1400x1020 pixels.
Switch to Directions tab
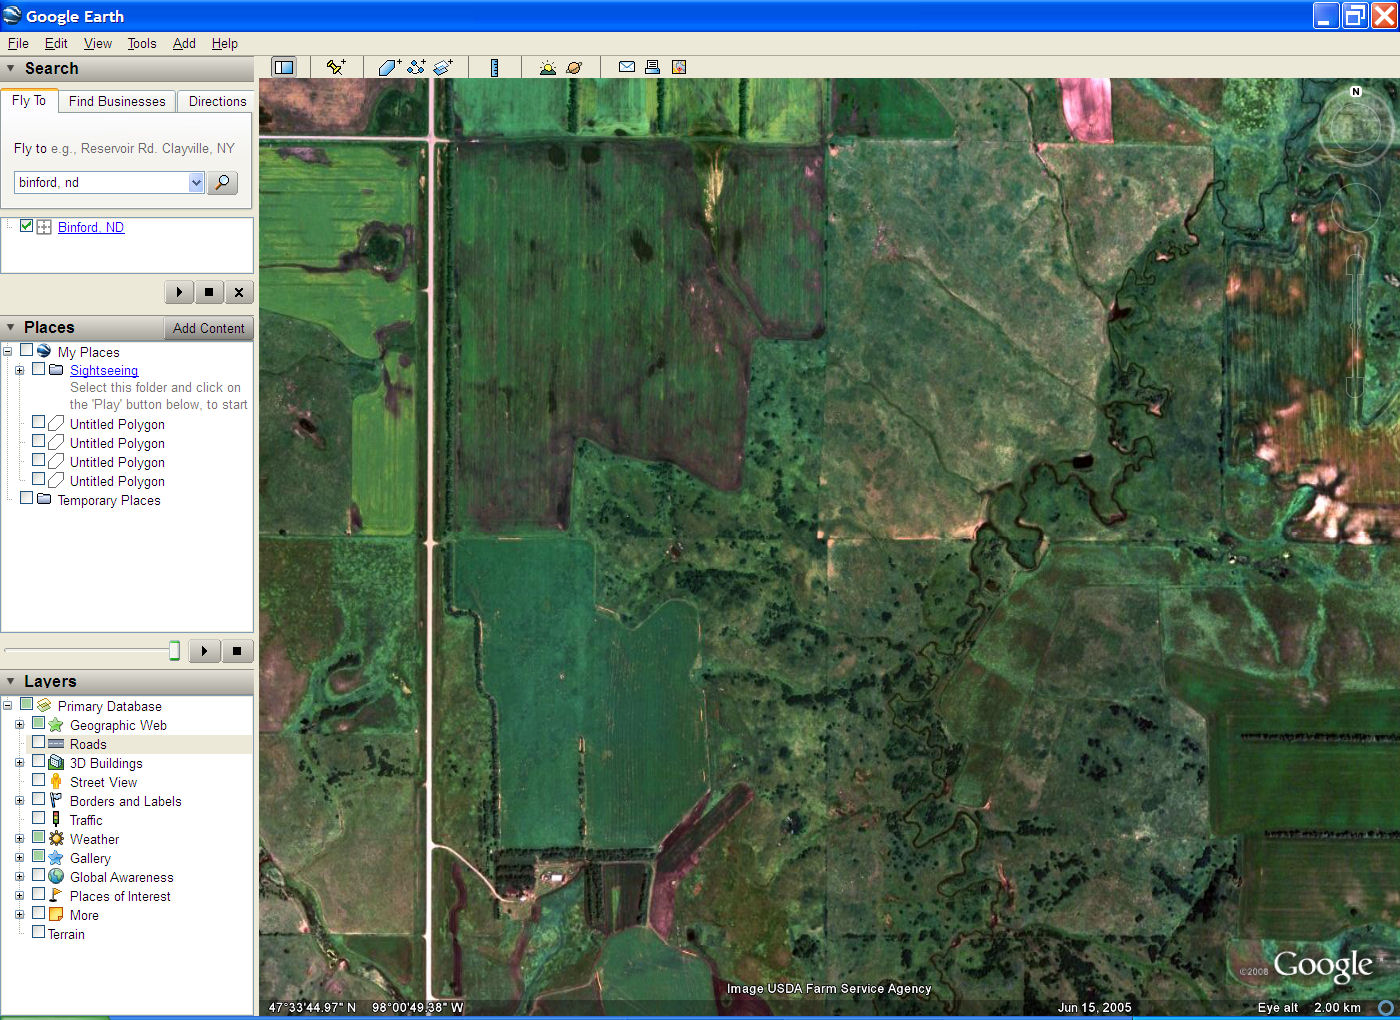point(217,101)
